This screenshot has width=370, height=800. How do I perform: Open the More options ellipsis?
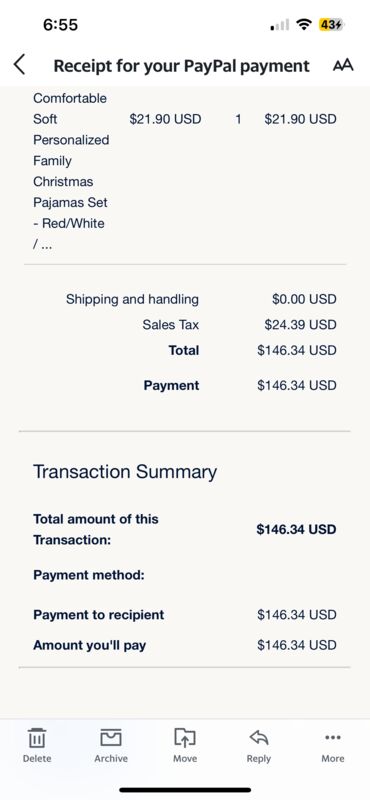point(333,745)
